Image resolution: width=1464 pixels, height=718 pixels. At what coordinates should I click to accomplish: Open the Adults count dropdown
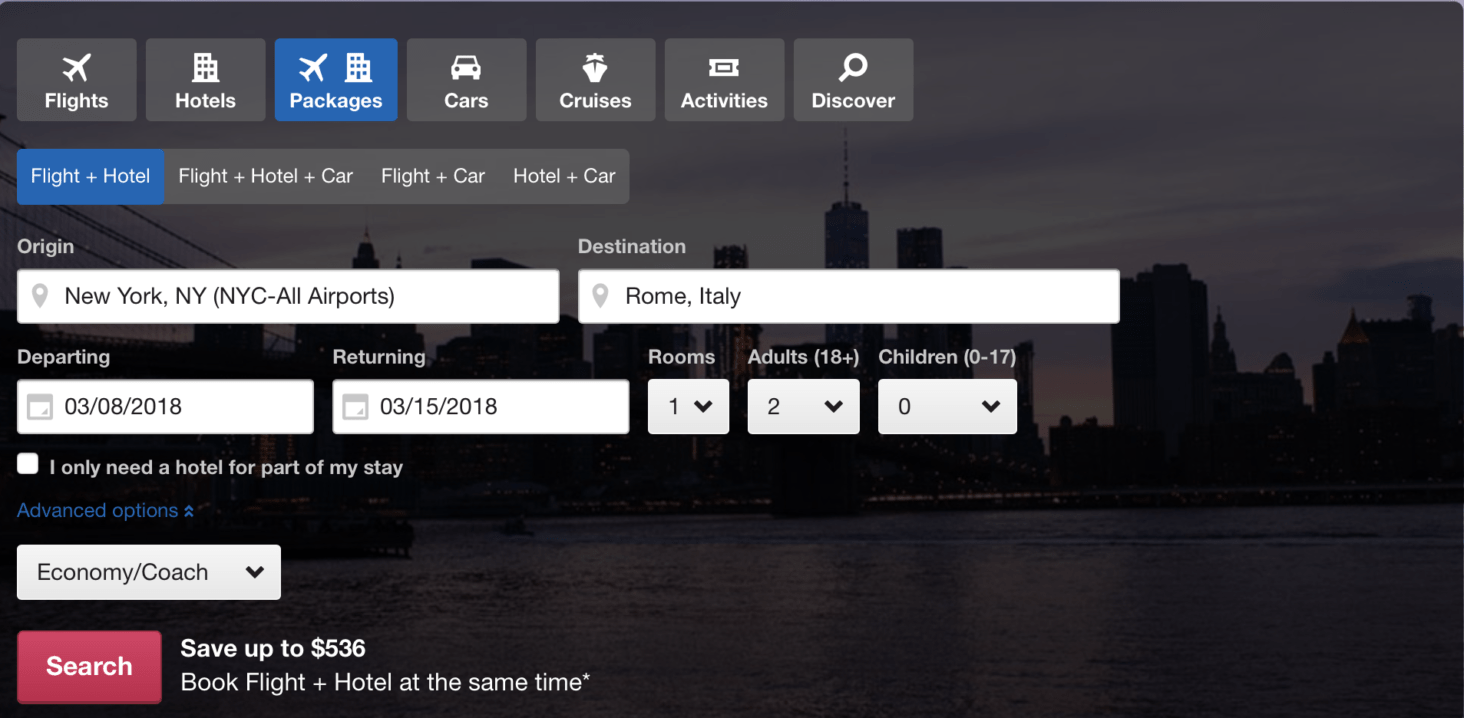pyautogui.click(x=803, y=407)
